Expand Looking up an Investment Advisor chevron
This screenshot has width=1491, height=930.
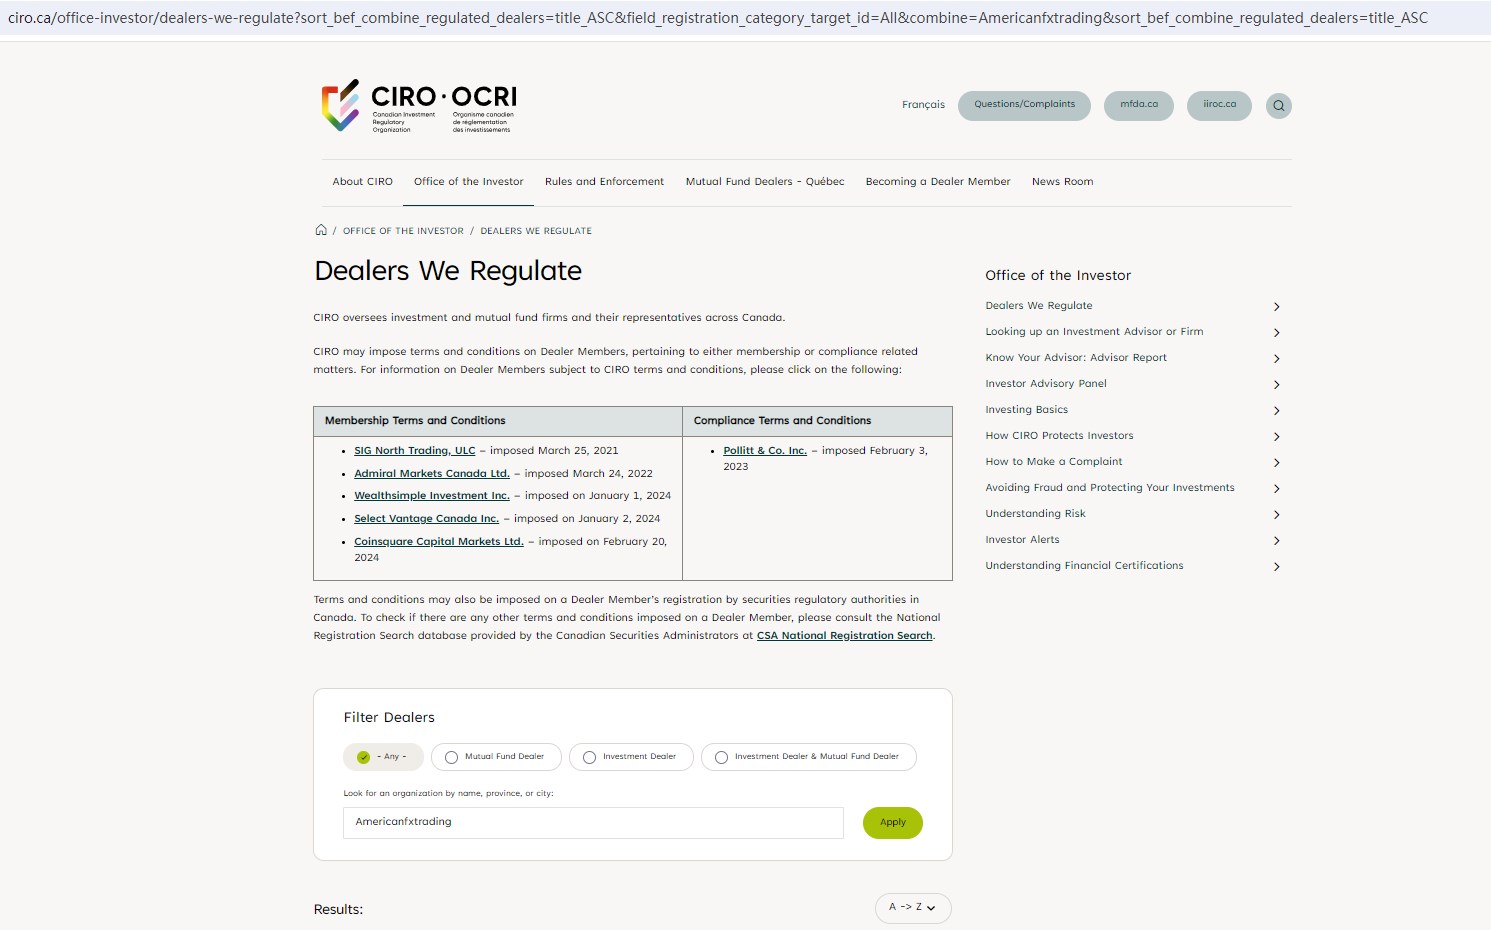tap(1276, 333)
